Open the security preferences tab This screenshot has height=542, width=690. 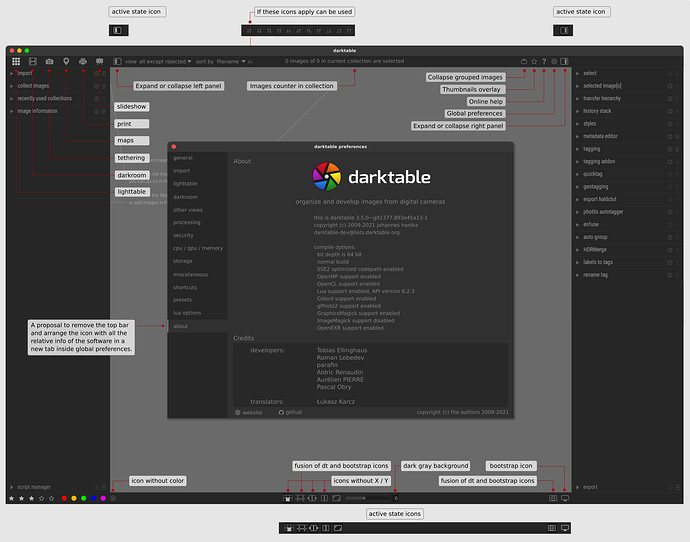pyautogui.click(x=198, y=235)
